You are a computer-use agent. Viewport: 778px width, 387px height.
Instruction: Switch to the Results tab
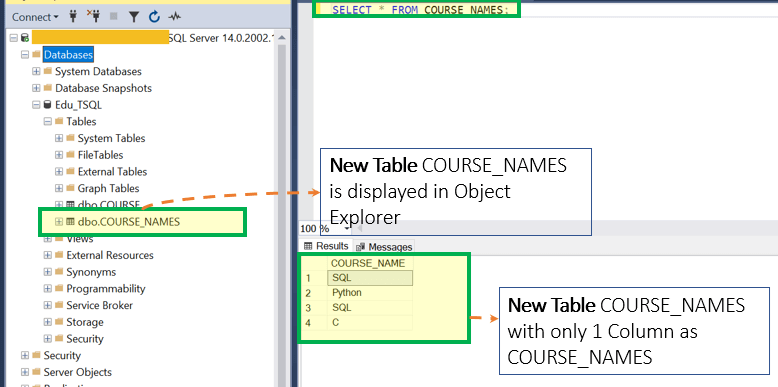326,246
